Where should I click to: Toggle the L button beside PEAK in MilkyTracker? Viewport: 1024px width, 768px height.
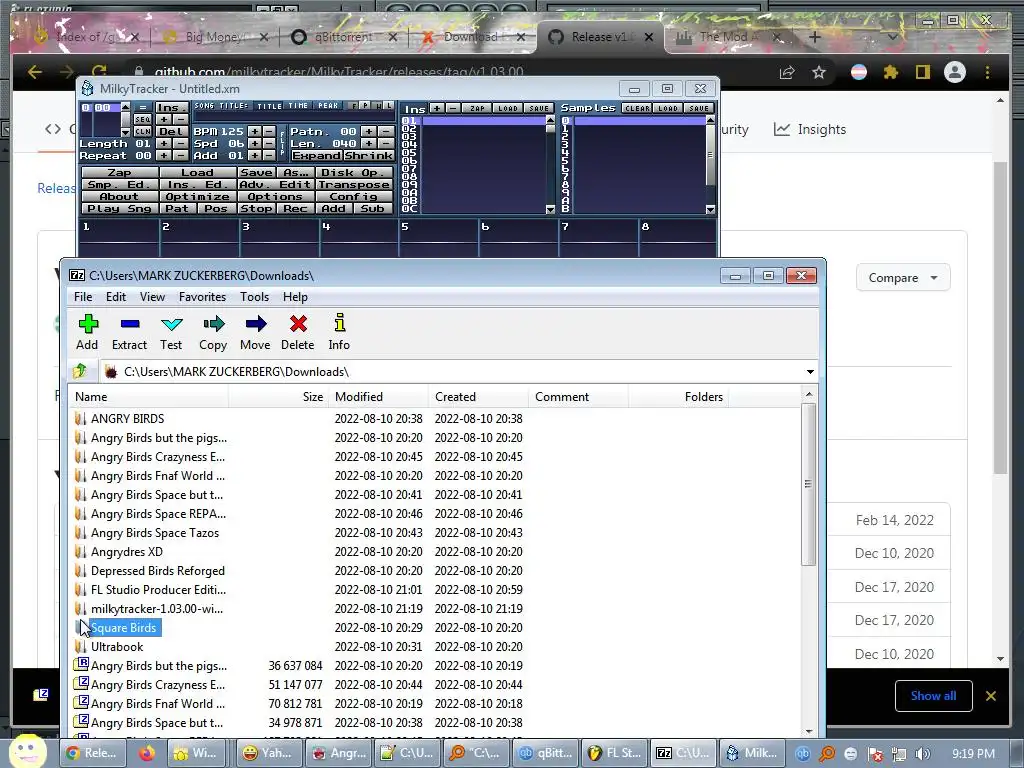coord(389,106)
